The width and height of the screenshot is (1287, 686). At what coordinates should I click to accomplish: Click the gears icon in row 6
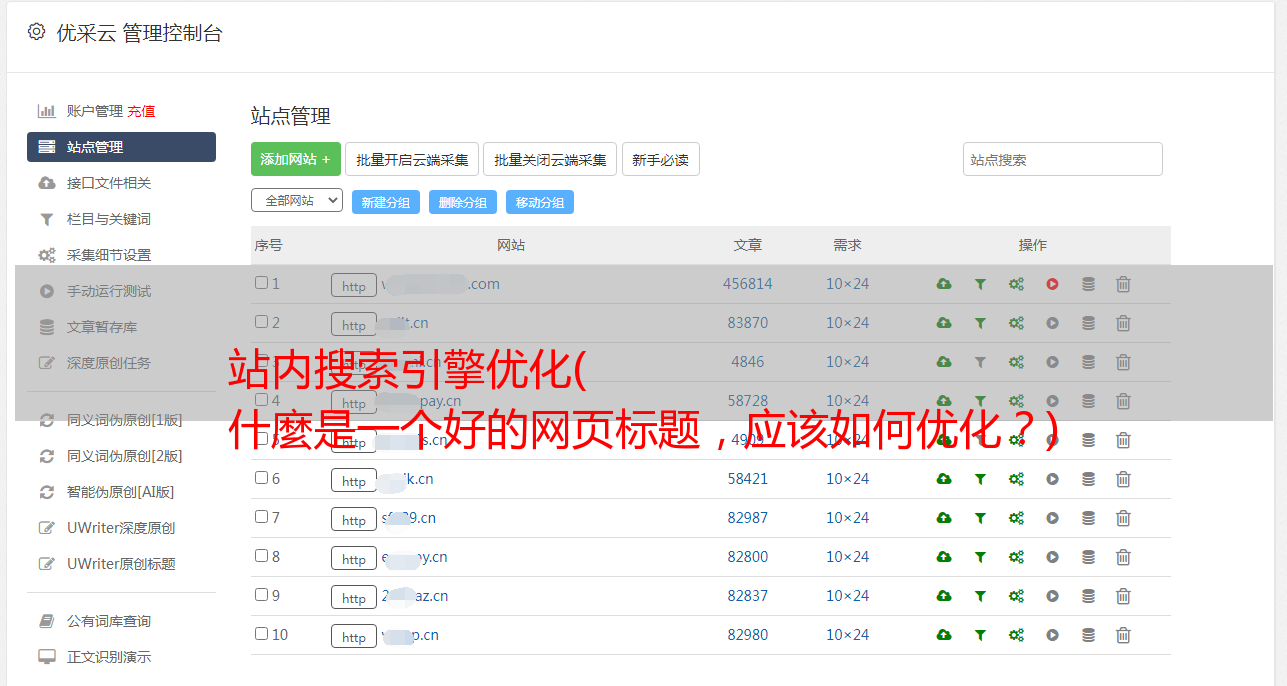(1016, 479)
